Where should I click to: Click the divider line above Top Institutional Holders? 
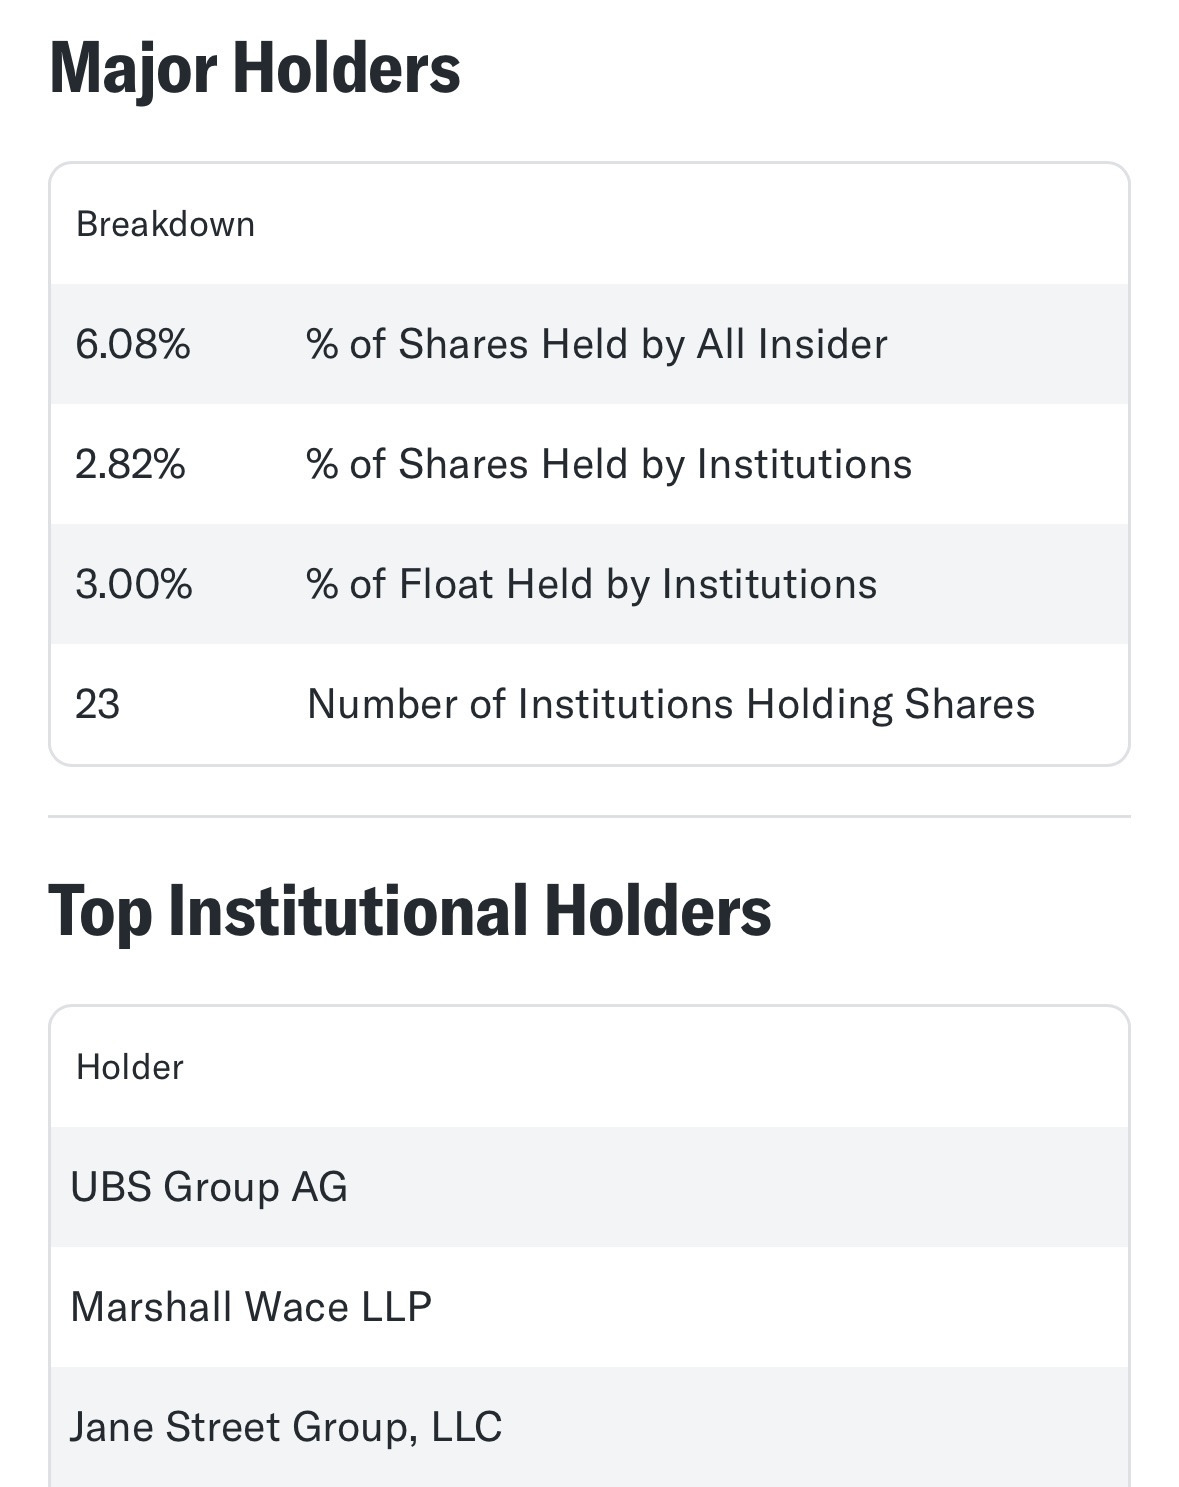(x=589, y=816)
